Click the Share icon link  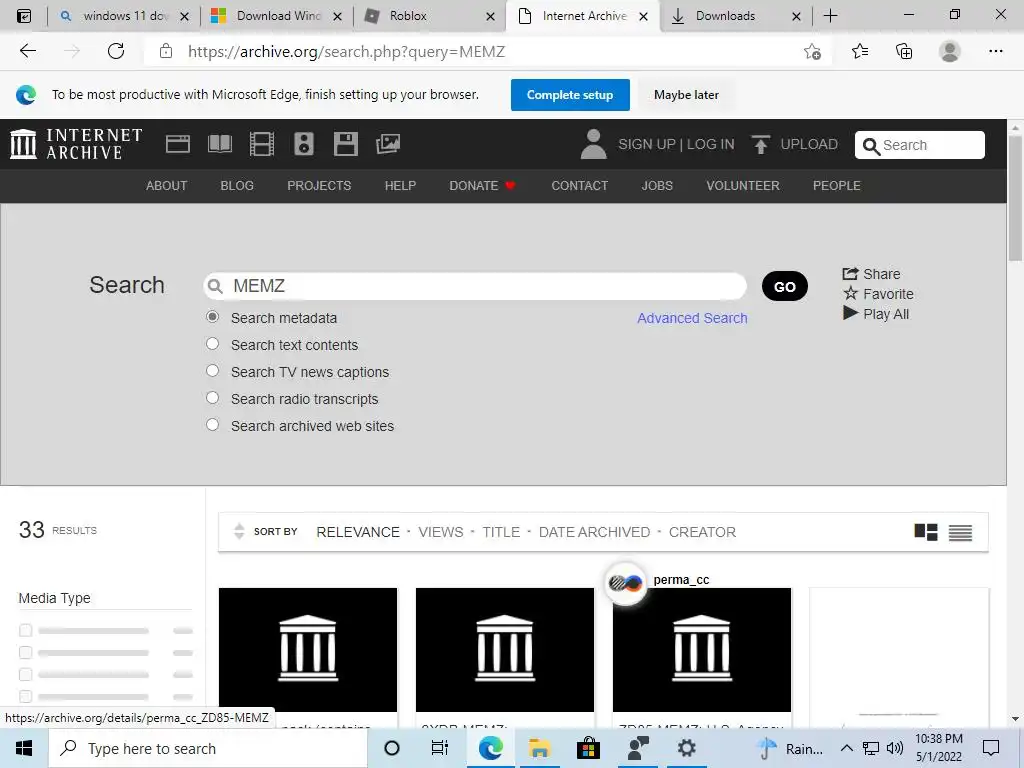pyautogui.click(x=871, y=274)
